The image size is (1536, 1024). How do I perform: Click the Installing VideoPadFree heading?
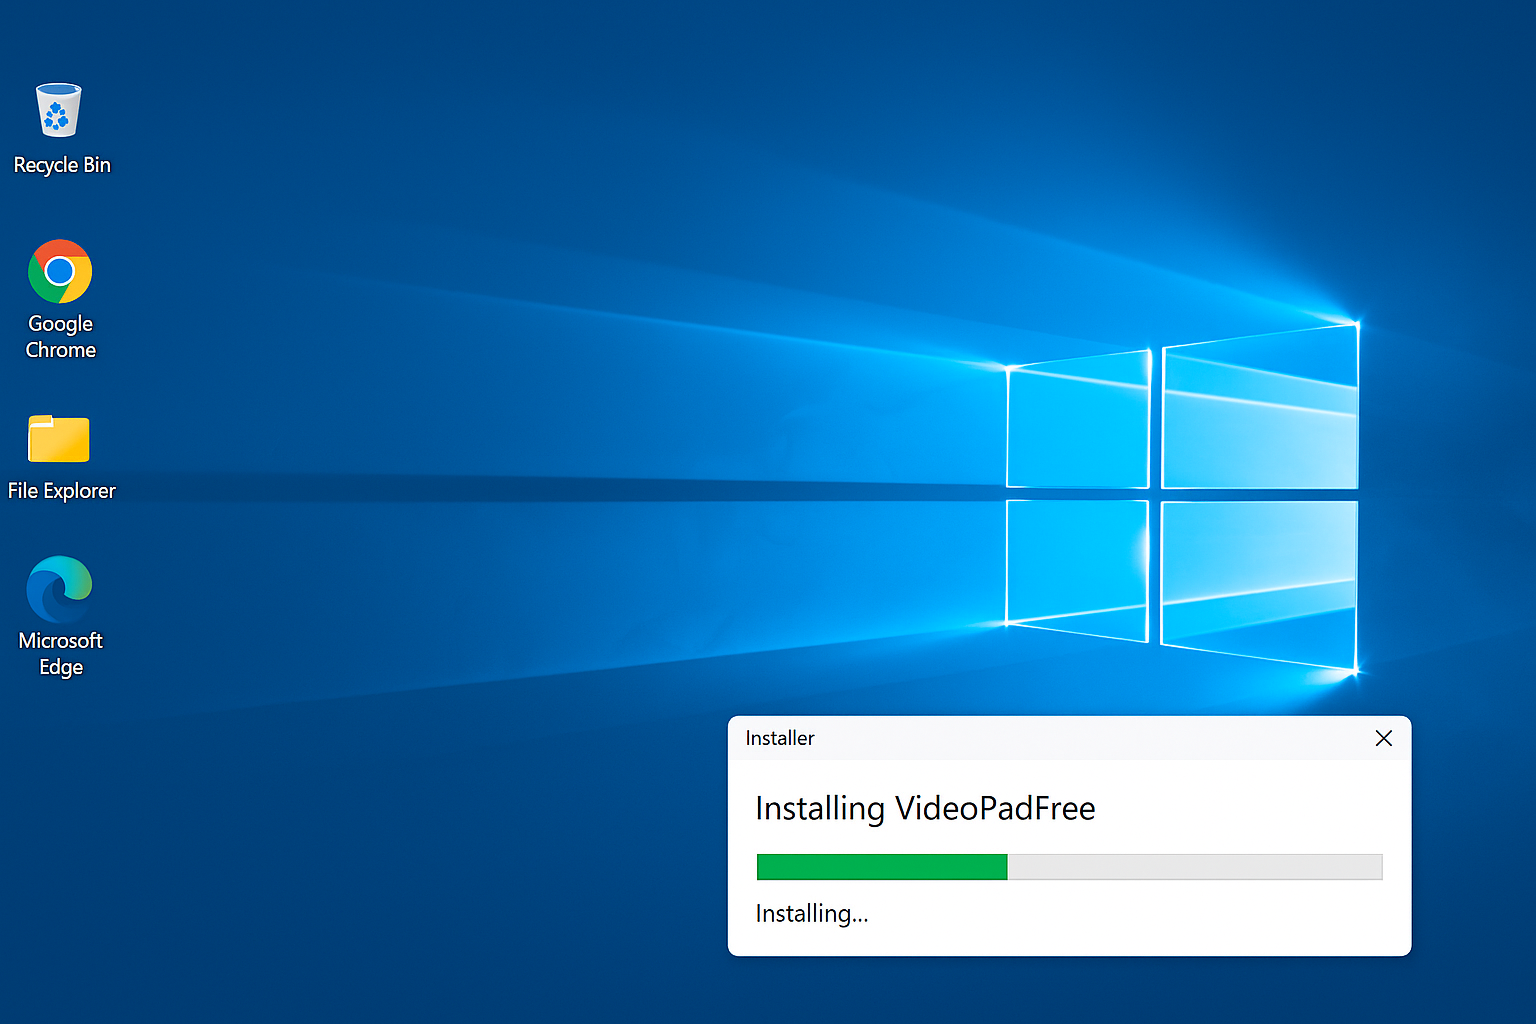click(x=925, y=809)
